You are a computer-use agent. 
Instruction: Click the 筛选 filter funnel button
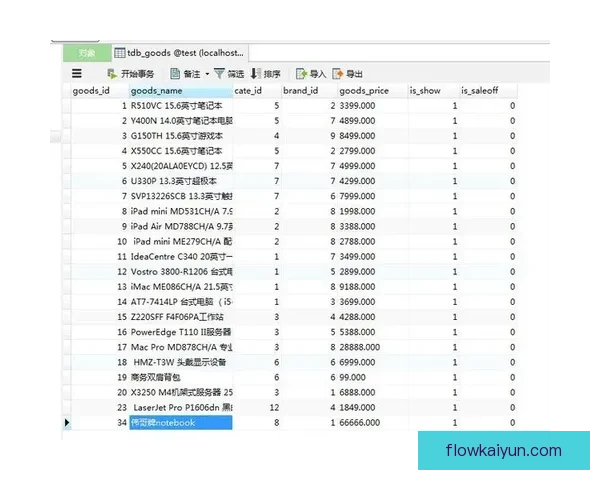(229, 74)
